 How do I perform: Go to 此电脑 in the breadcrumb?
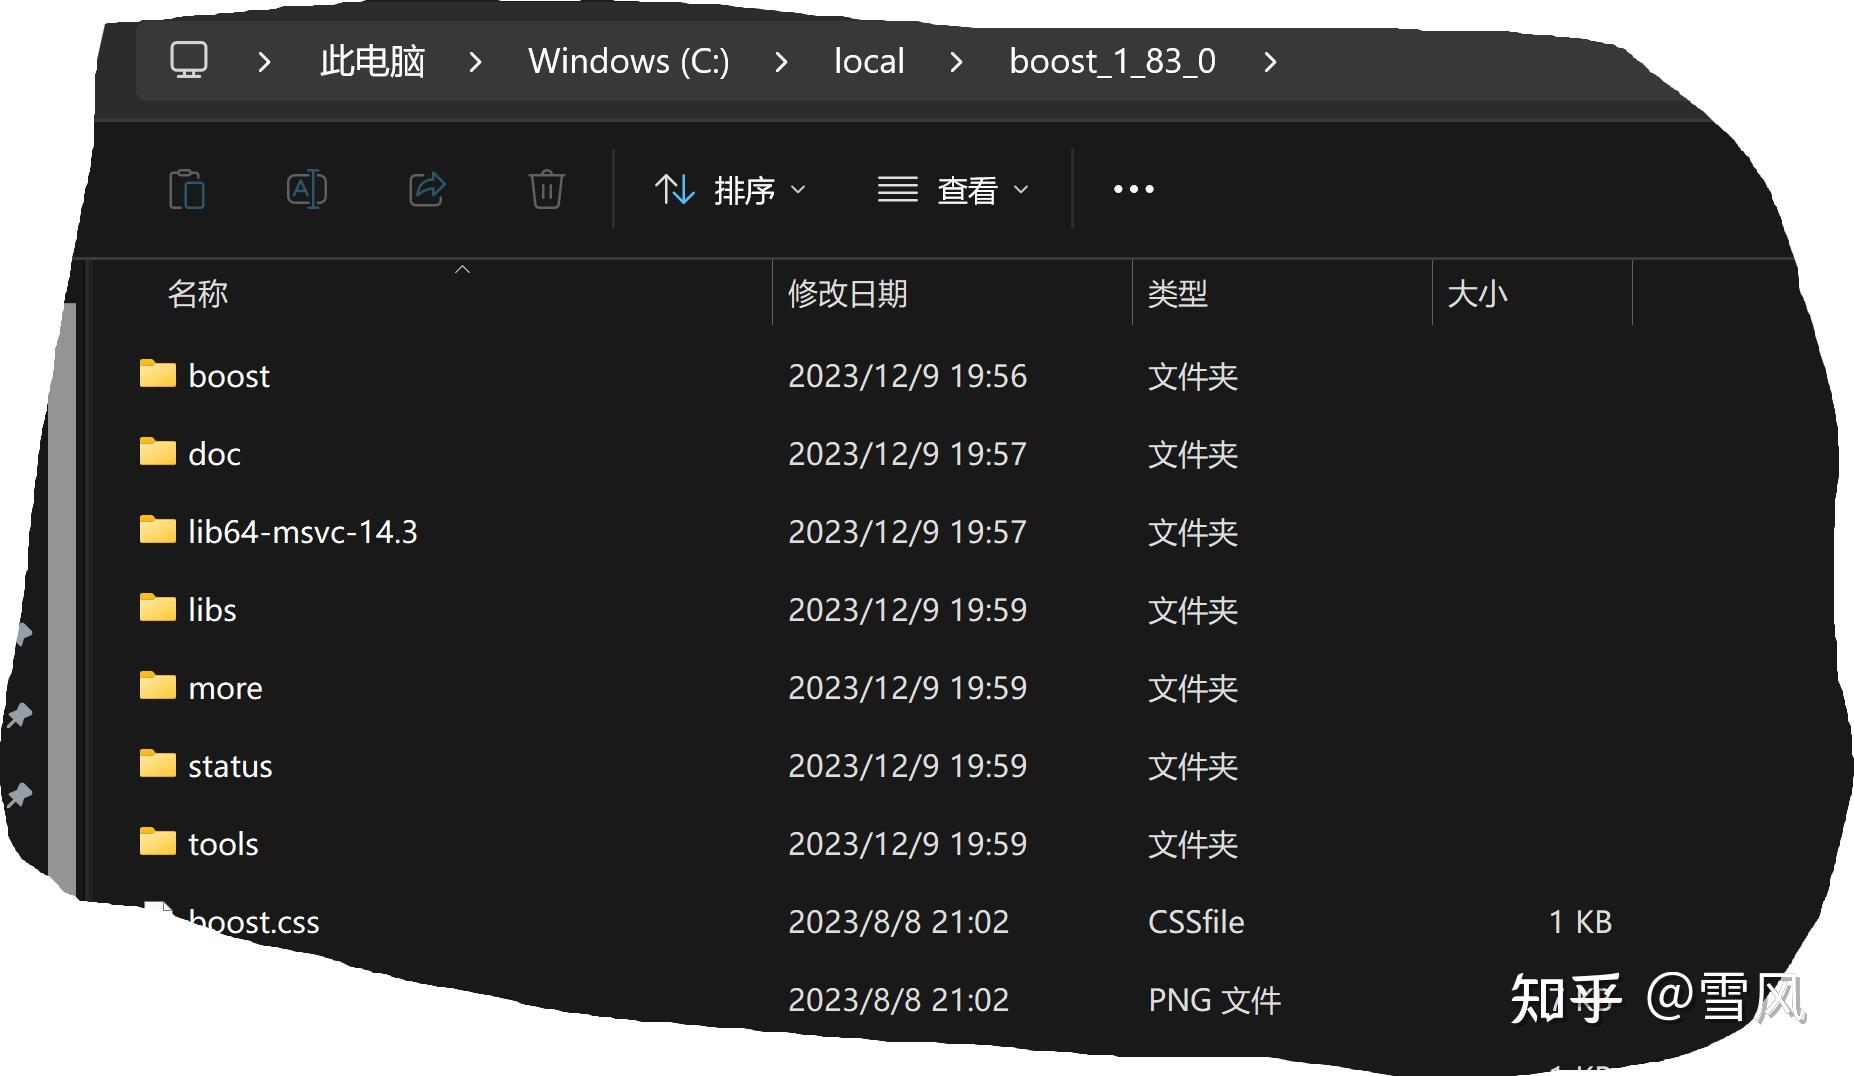click(x=372, y=62)
